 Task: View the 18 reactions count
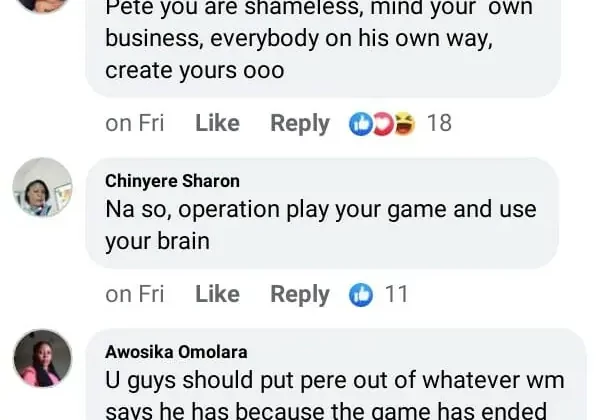click(439, 124)
